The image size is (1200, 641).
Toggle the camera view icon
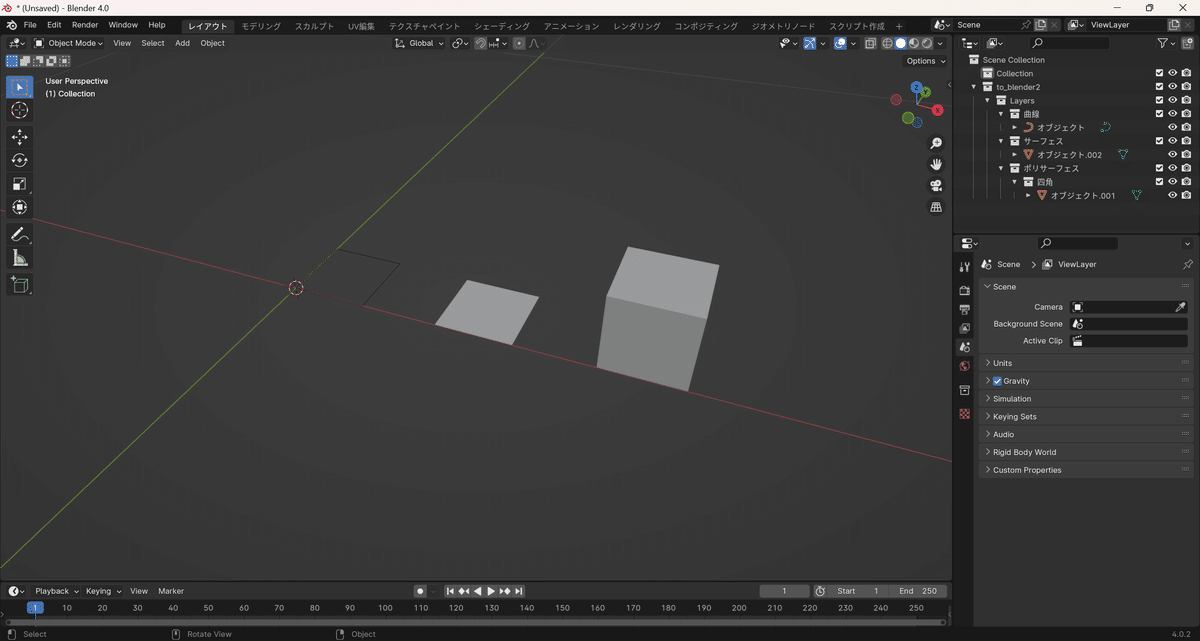[936, 185]
